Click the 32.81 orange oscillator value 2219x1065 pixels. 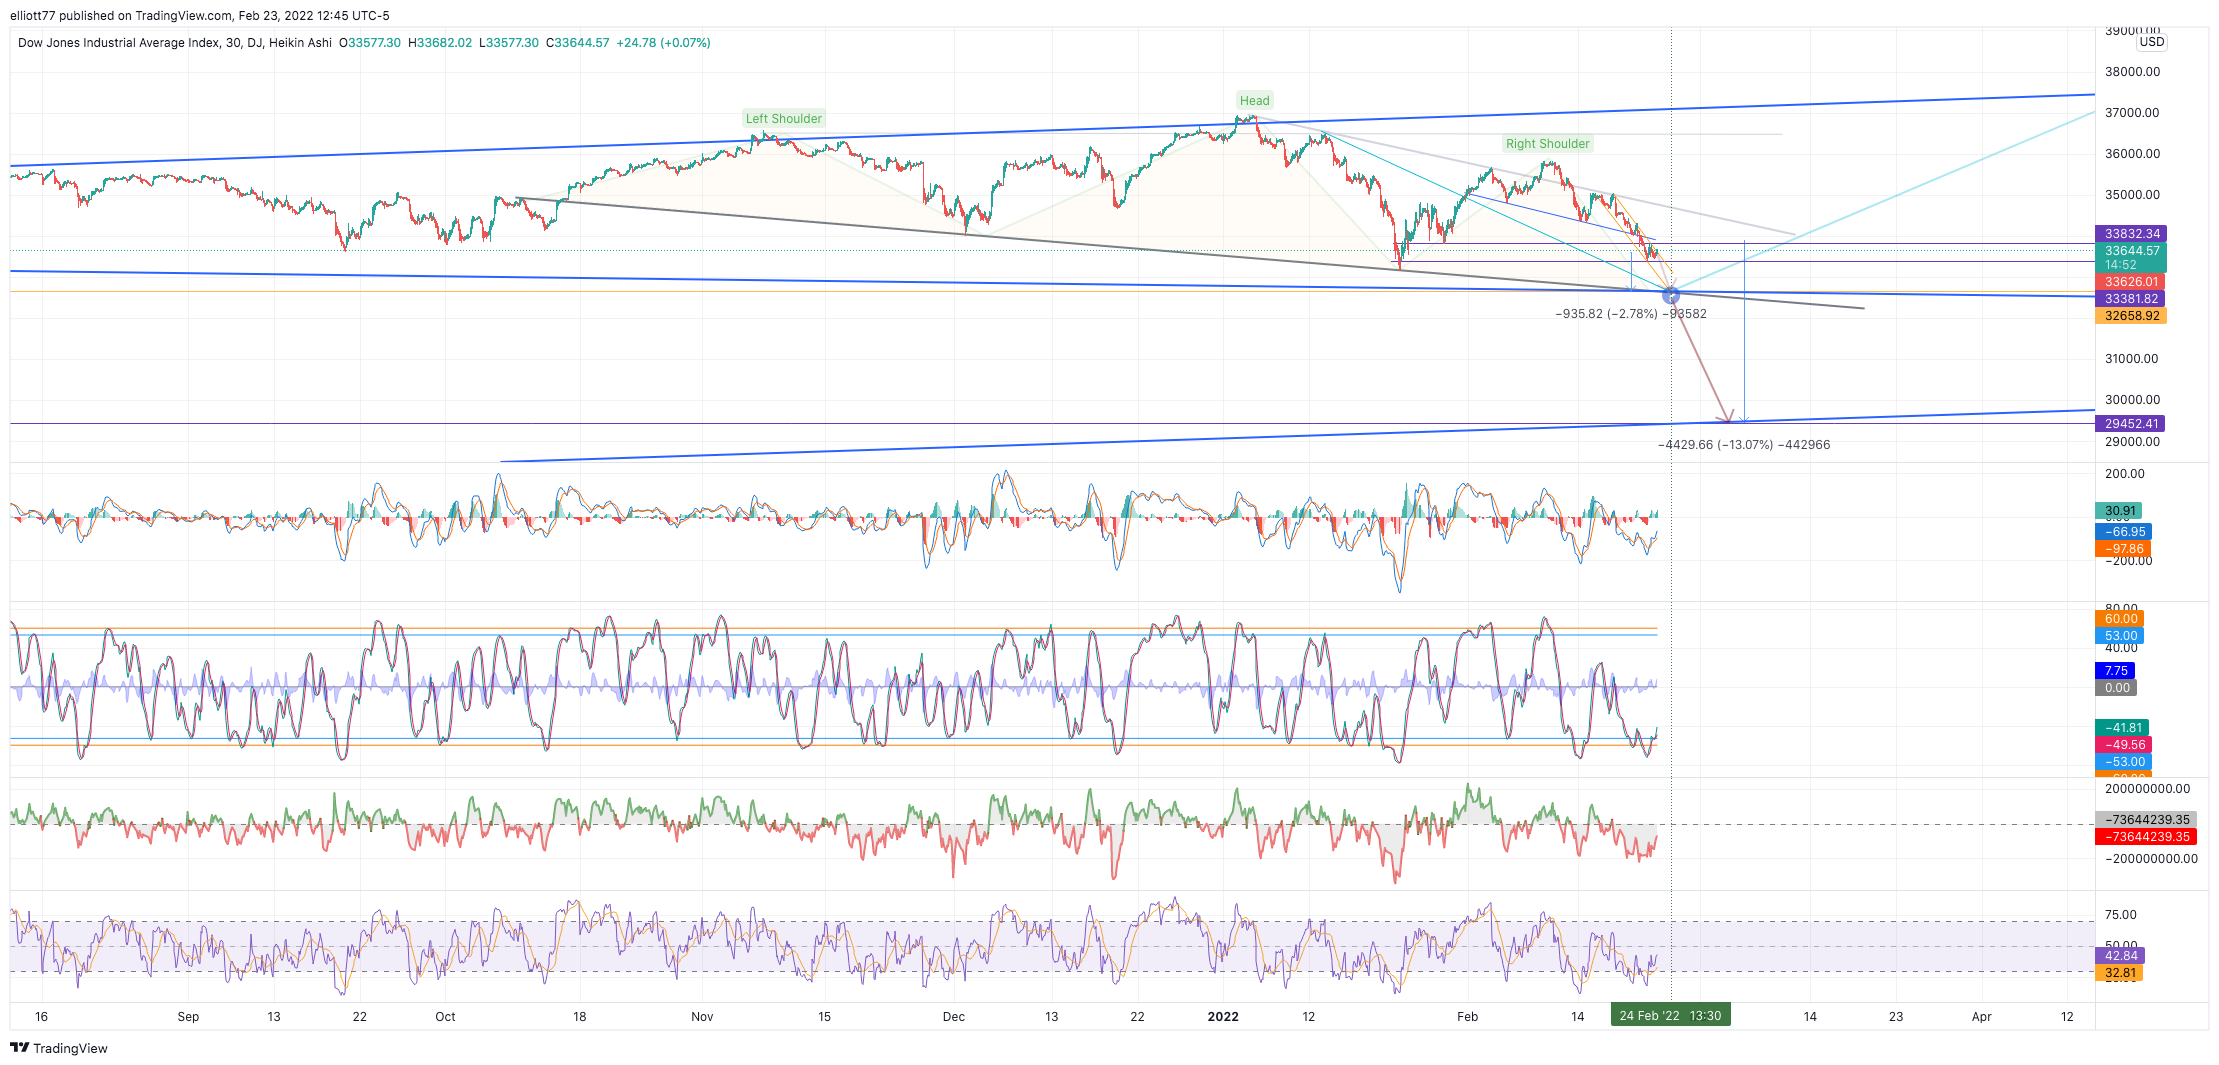coord(2120,973)
